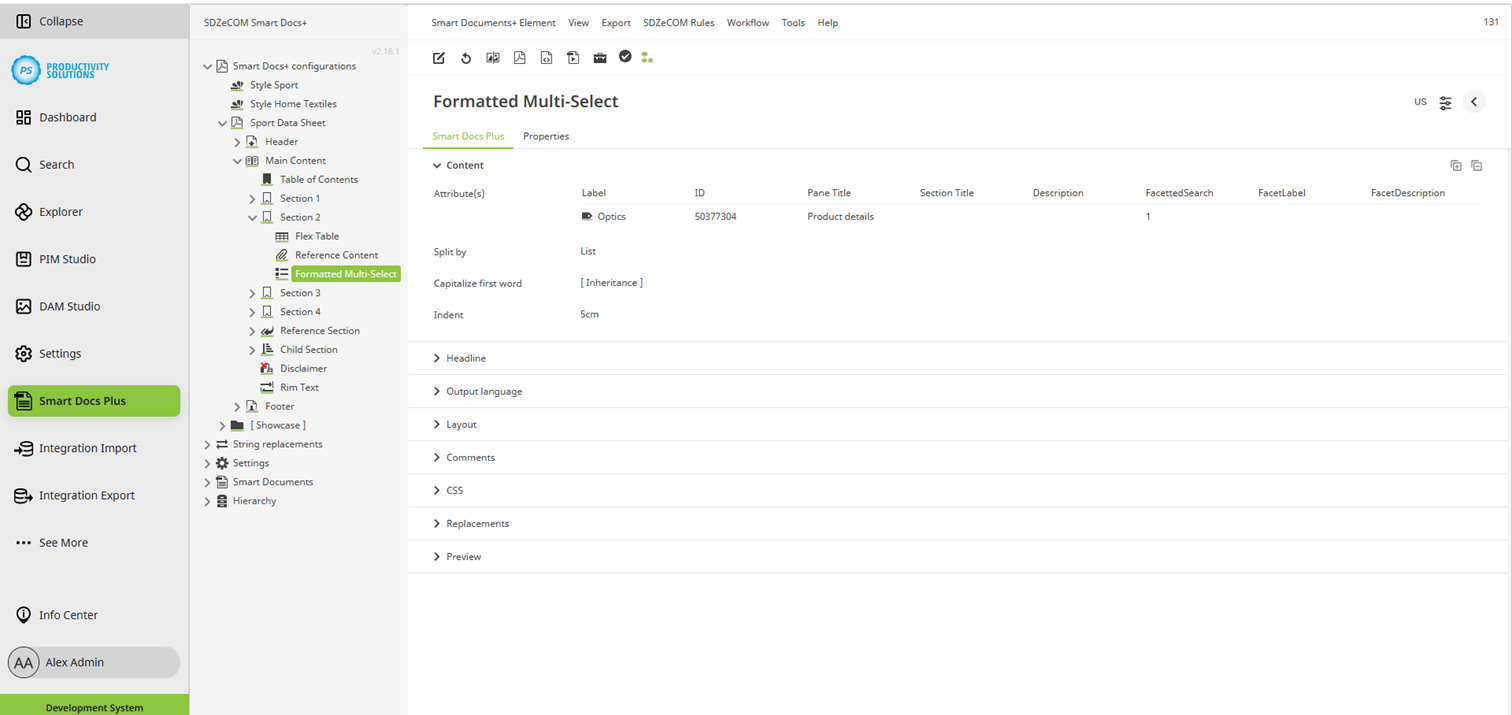Expand the CSS section
Screen dimensions: 1512x715
pyautogui.click(x=455, y=490)
